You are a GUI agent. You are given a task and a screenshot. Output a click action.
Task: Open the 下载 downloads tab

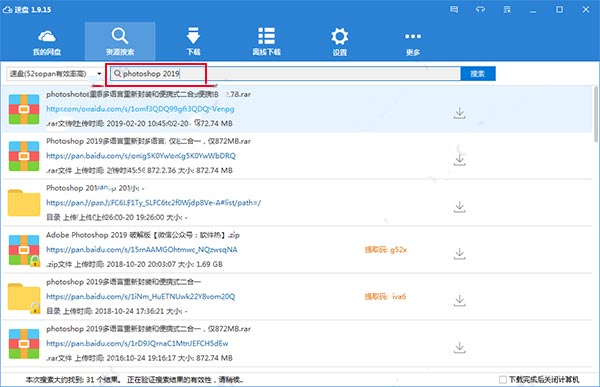[193, 41]
